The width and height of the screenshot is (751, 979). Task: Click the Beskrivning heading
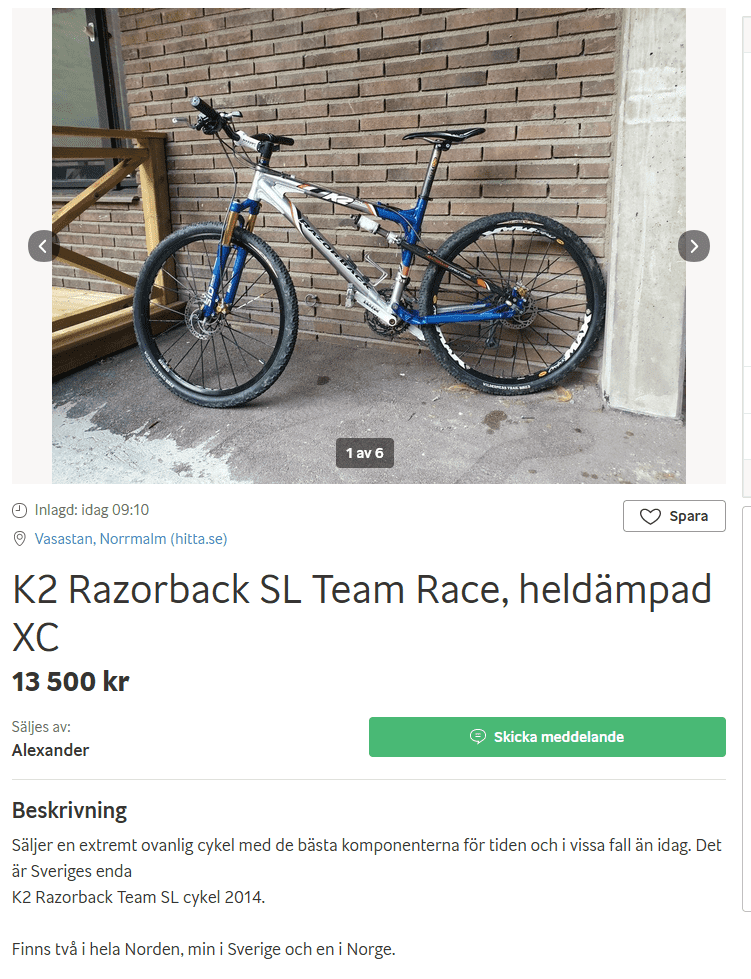pos(69,810)
